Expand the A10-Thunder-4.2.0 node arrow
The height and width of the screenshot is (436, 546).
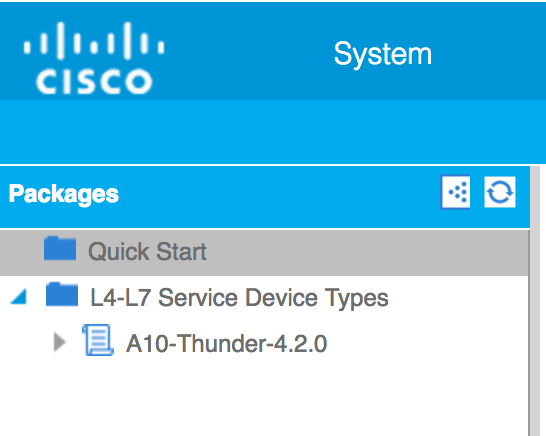point(60,342)
